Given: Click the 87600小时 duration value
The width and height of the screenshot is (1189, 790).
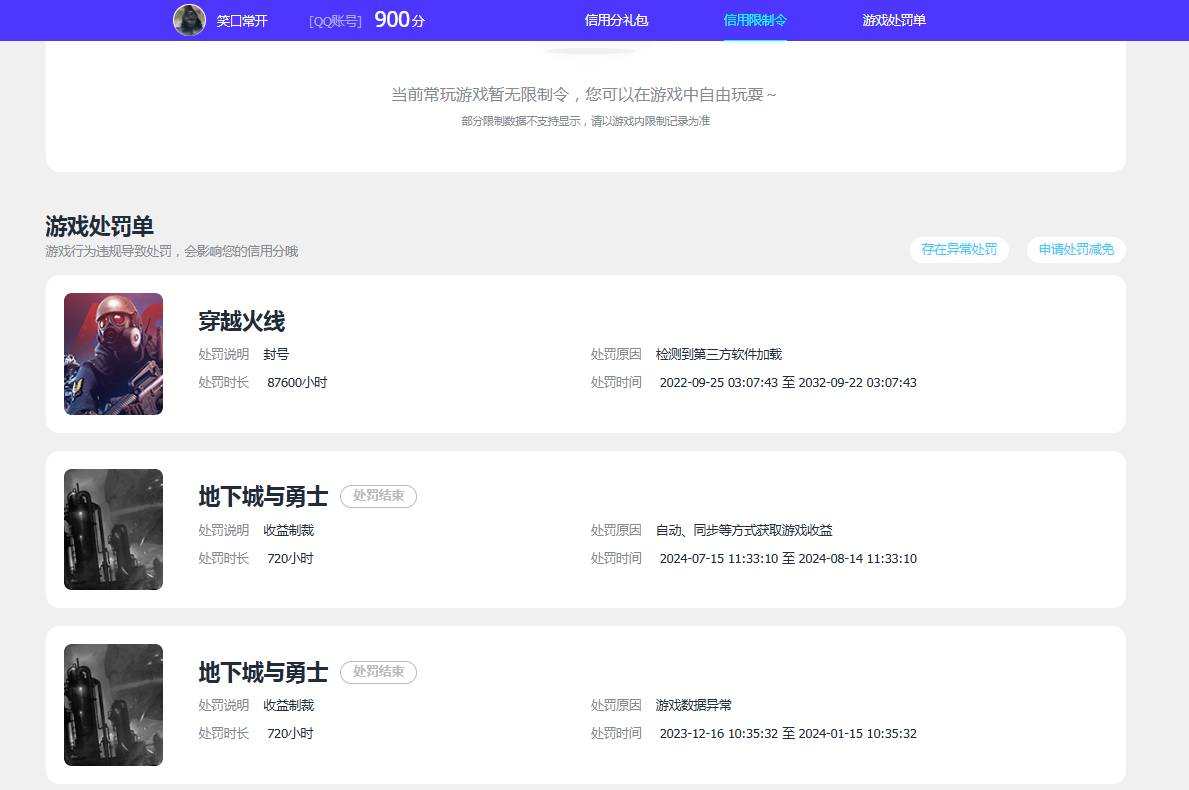Looking at the screenshot, I should [x=296, y=383].
